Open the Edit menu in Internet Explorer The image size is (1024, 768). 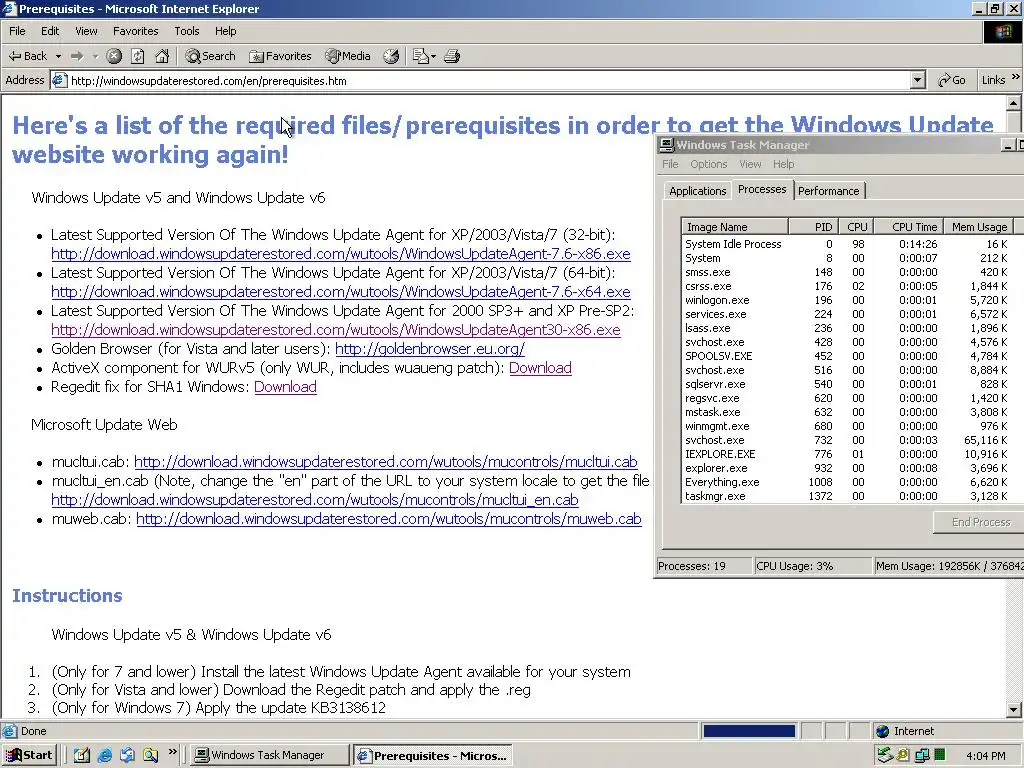(50, 31)
